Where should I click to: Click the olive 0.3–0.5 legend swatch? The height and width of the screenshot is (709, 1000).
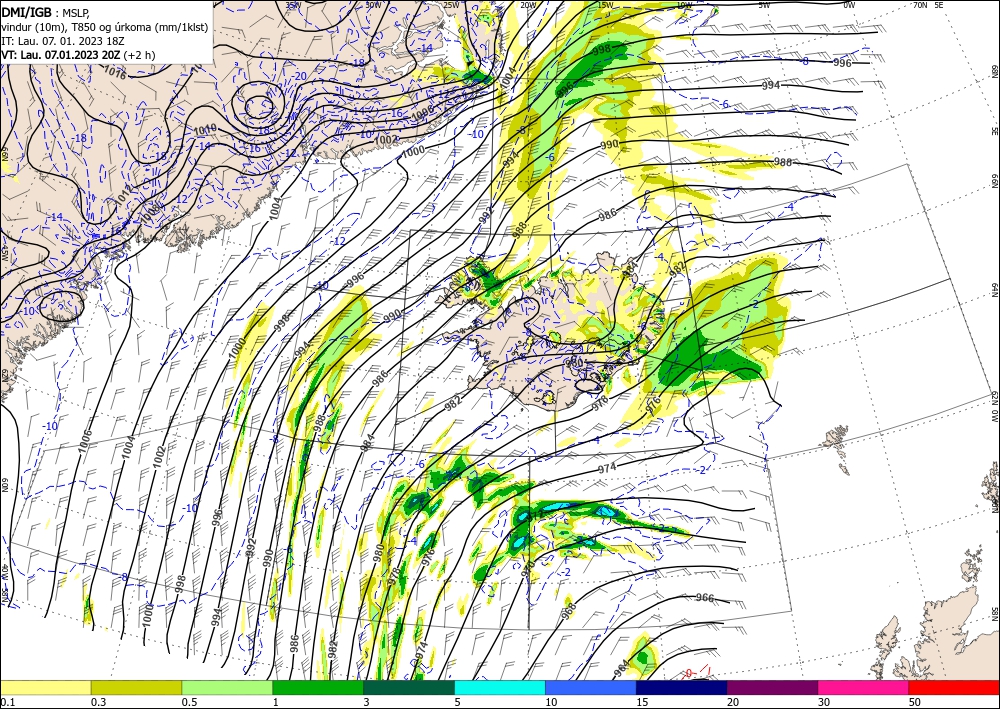click(136, 687)
